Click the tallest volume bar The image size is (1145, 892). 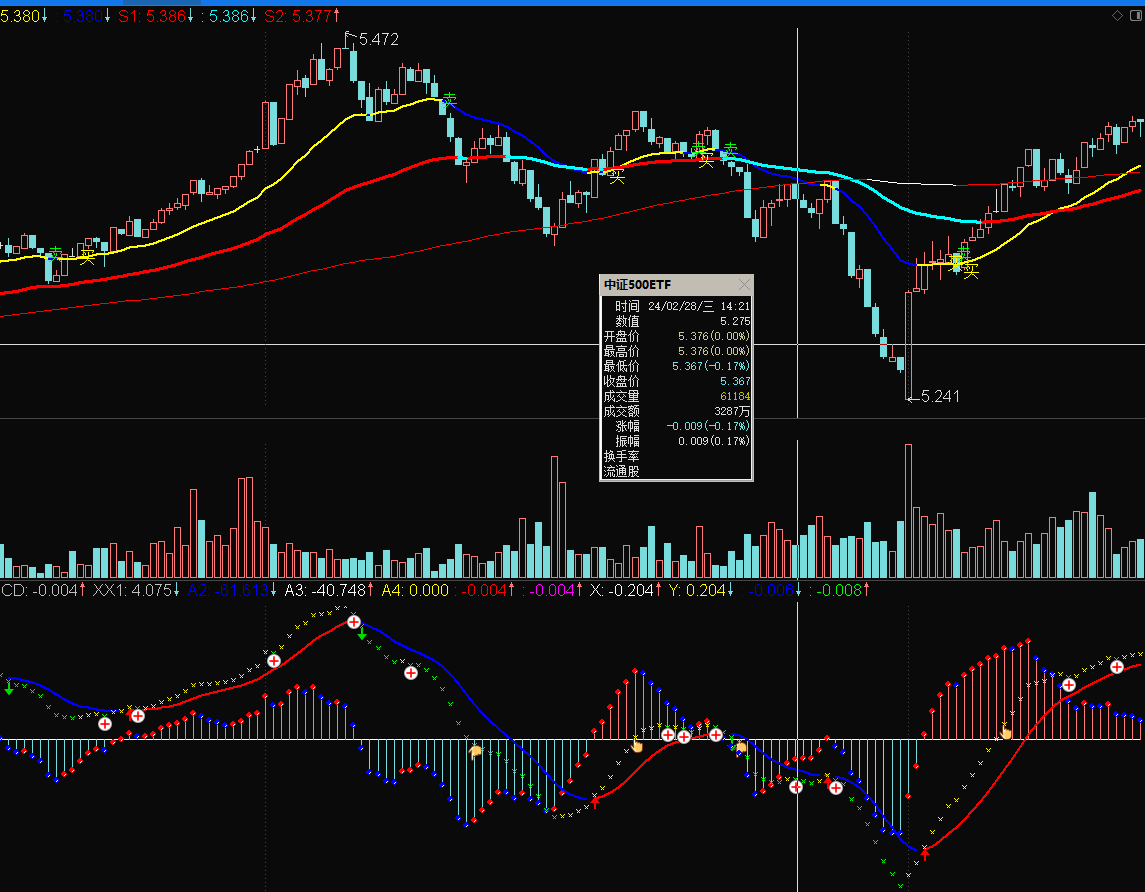[x=908, y=510]
